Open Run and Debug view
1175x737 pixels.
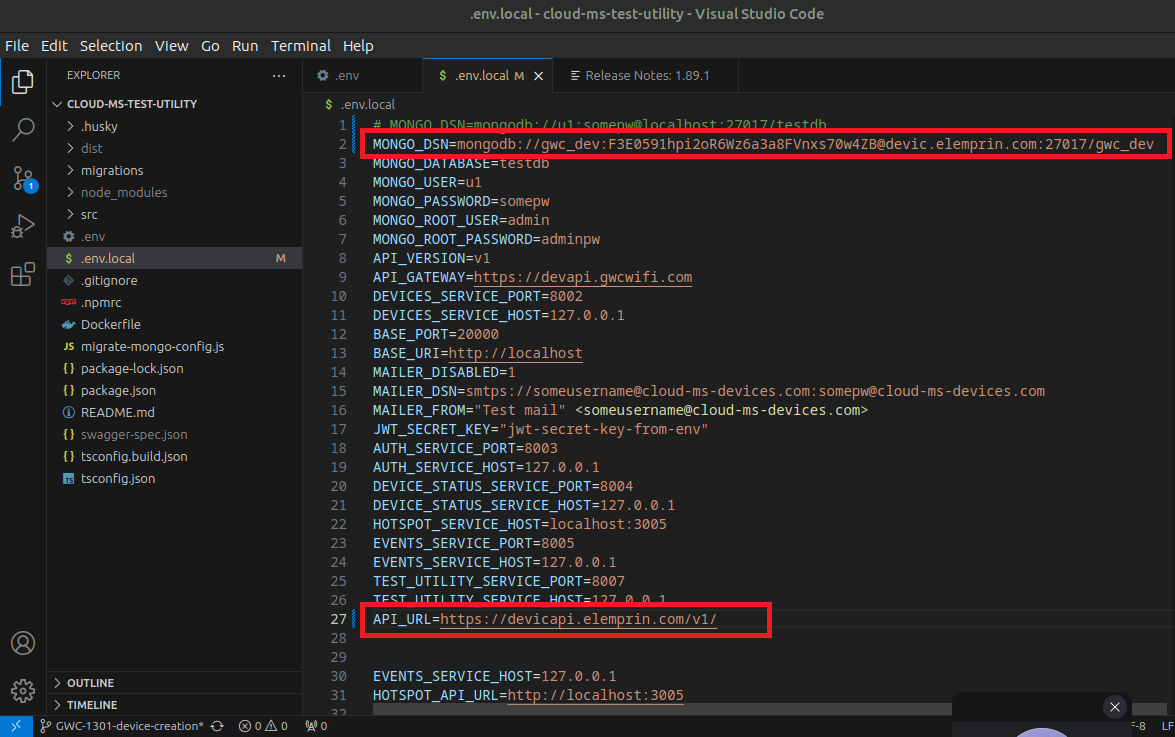[22, 227]
